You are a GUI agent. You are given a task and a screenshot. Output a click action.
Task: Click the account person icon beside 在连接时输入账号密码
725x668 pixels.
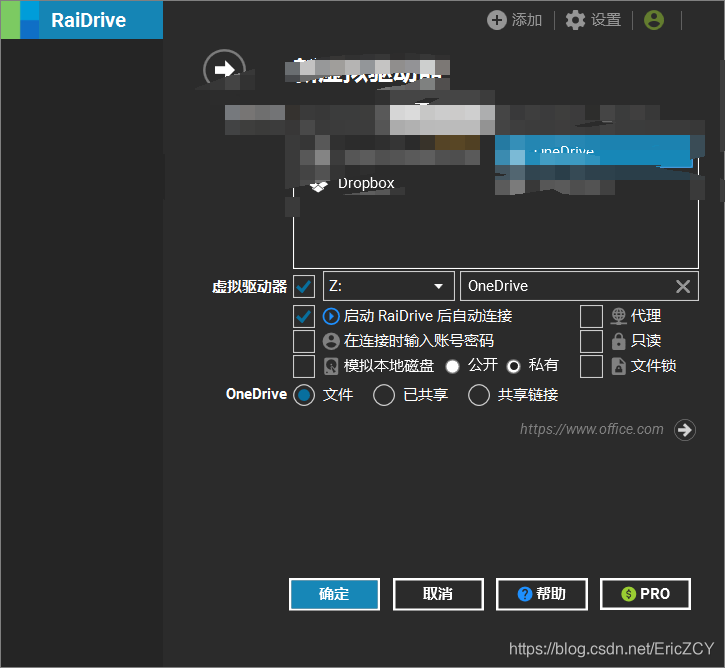pos(331,342)
